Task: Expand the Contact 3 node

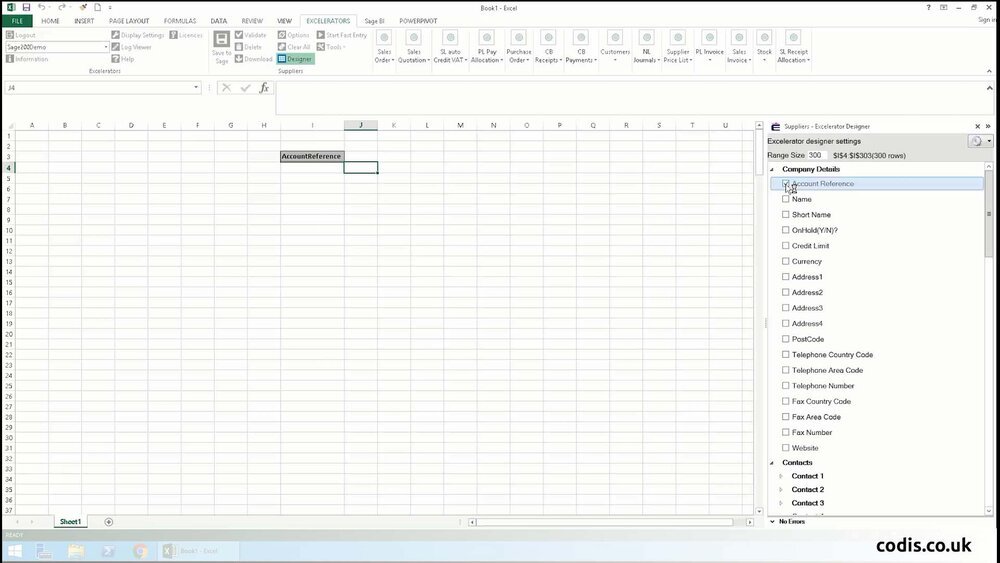Action: [781, 503]
